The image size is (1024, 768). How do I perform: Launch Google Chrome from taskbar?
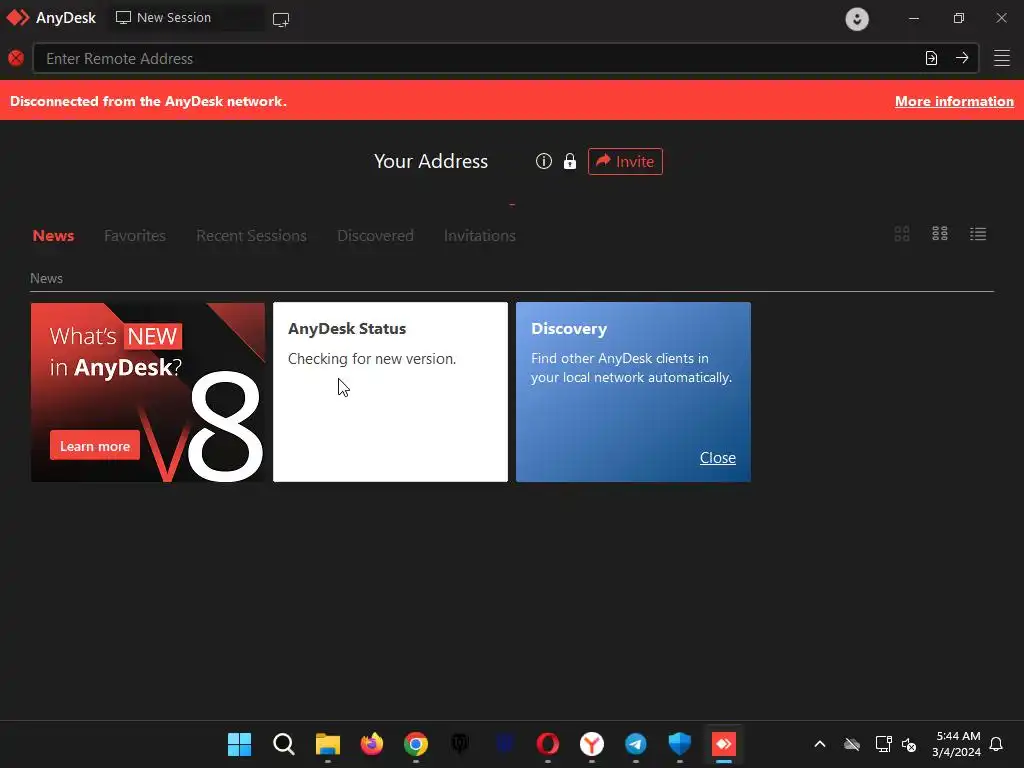coord(416,744)
